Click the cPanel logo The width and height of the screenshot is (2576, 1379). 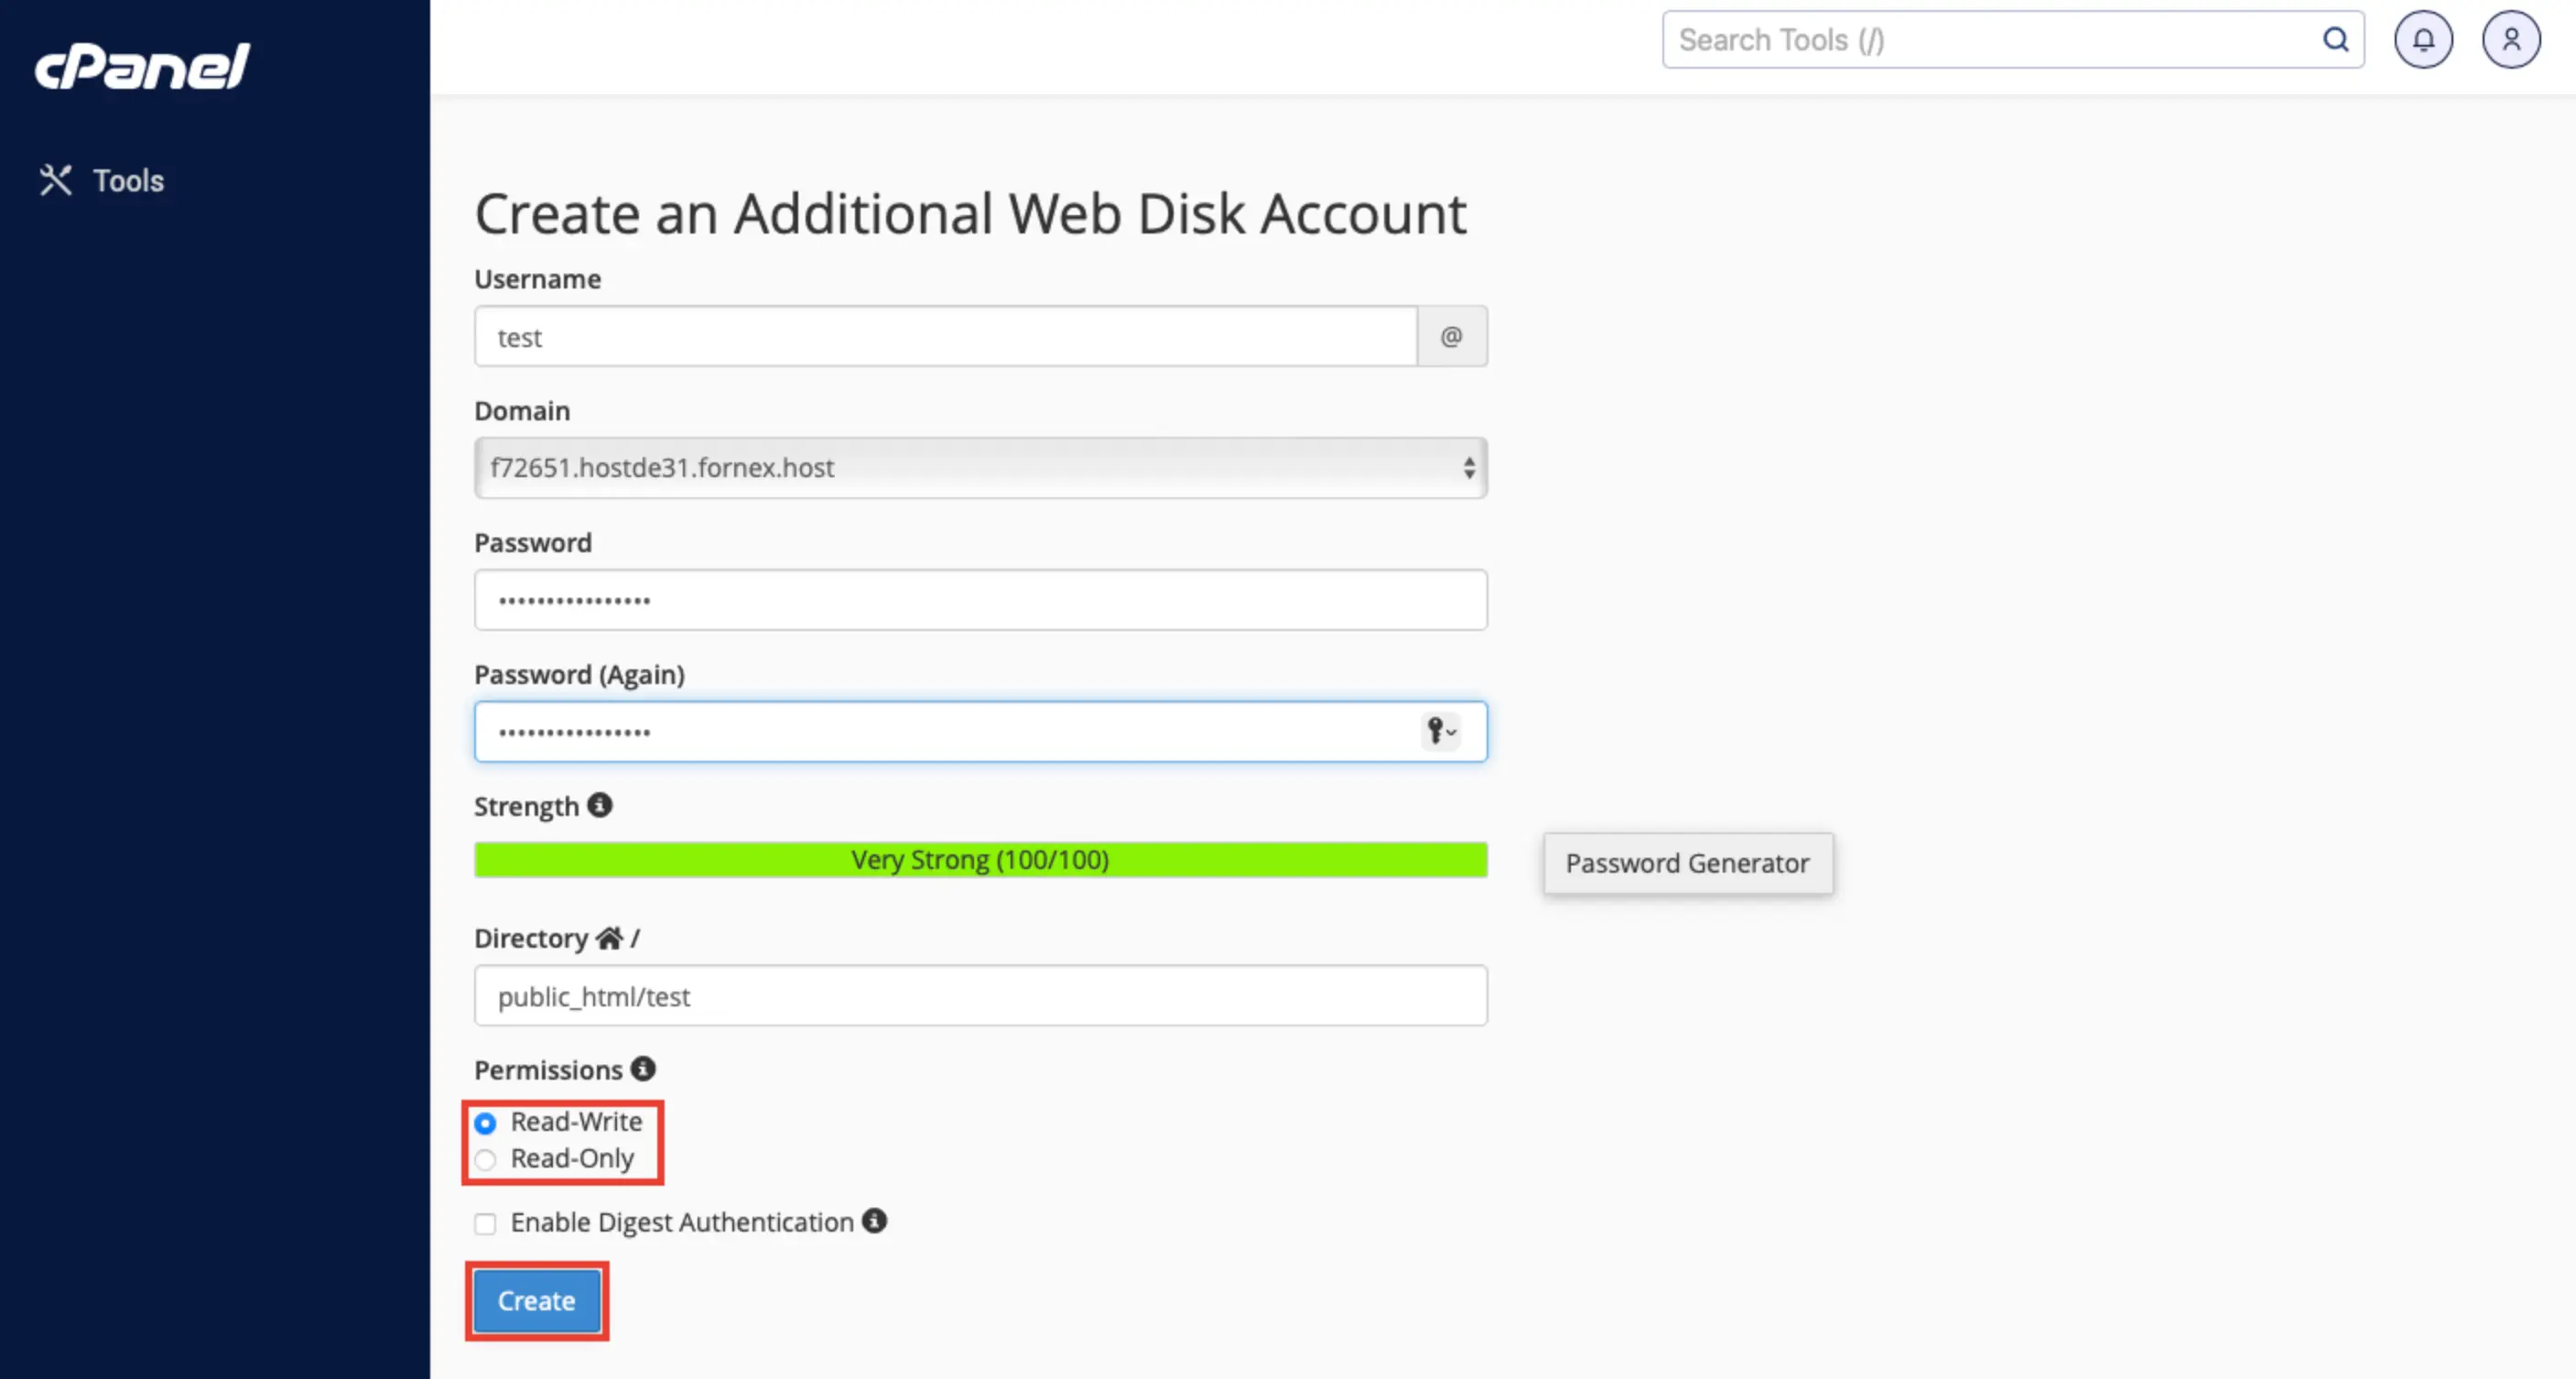(x=142, y=67)
